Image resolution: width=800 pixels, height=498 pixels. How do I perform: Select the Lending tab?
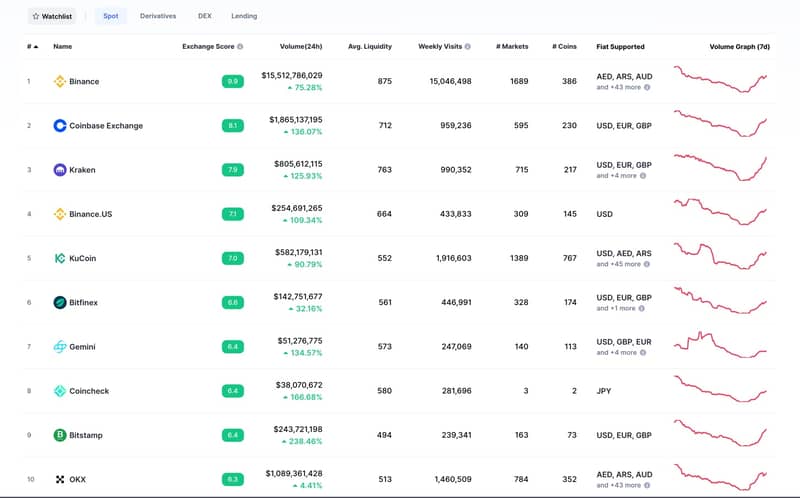[244, 16]
